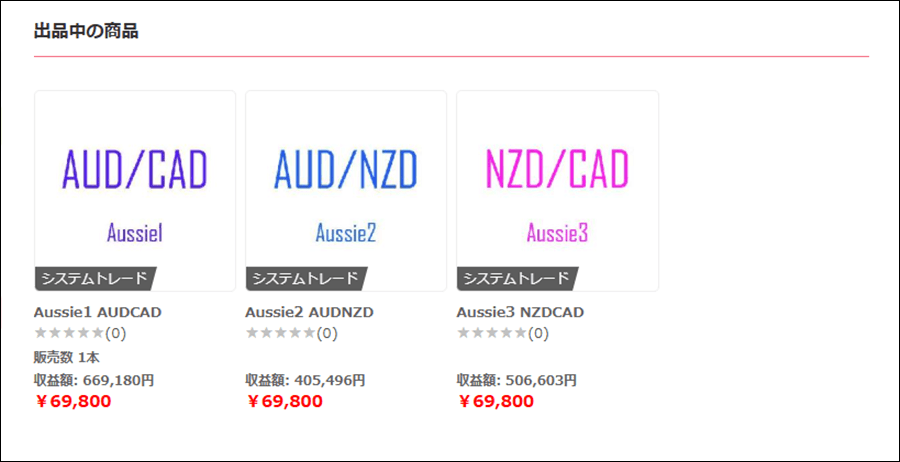Viewport: 900px width, 462px height.
Task: Click the ¥69,800 price of Aussie1
Action: [73, 401]
